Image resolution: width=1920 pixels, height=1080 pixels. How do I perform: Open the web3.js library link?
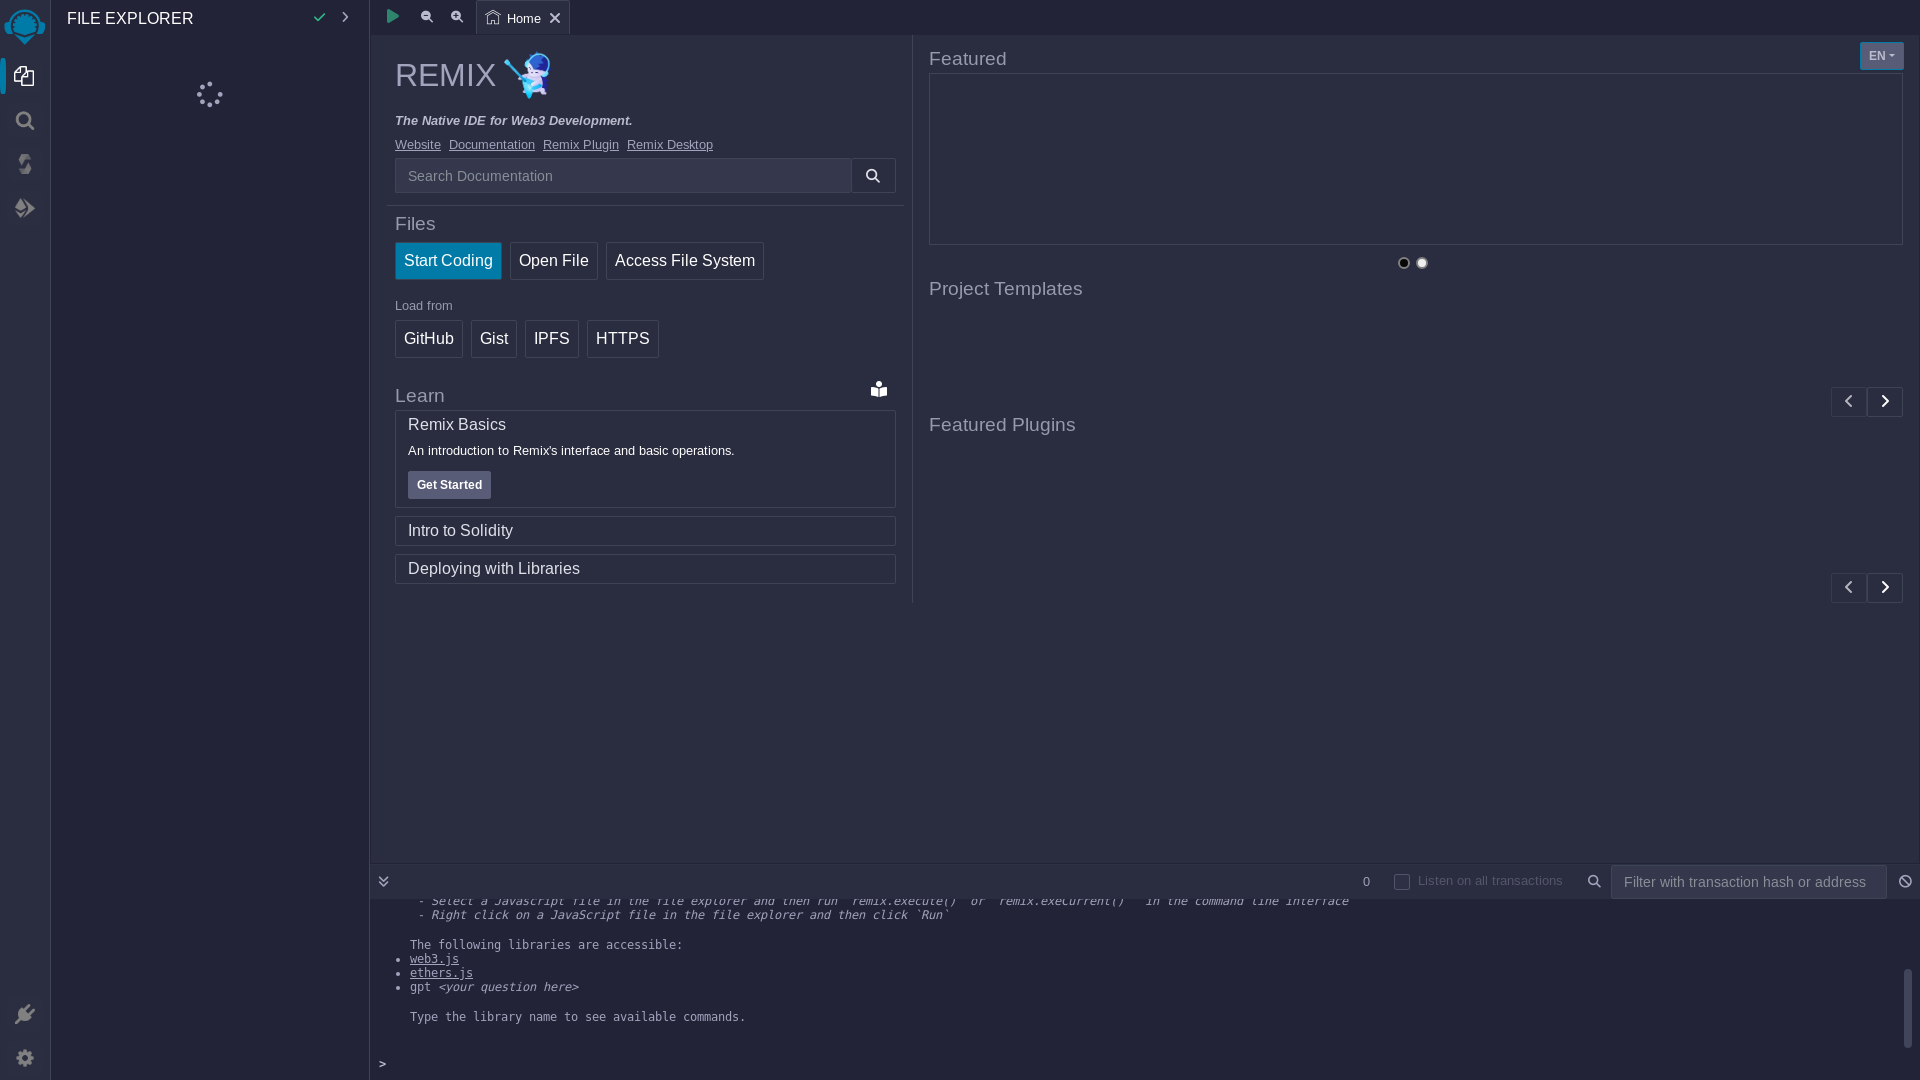tap(434, 959)
